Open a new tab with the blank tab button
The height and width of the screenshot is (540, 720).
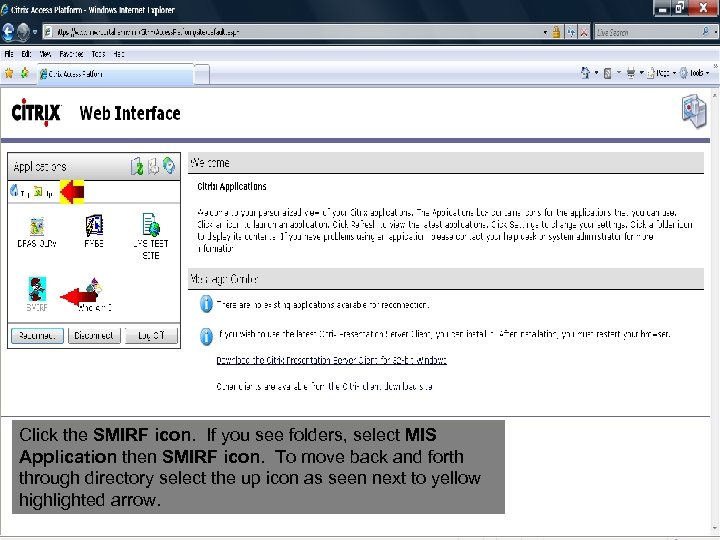pos(202,74)
